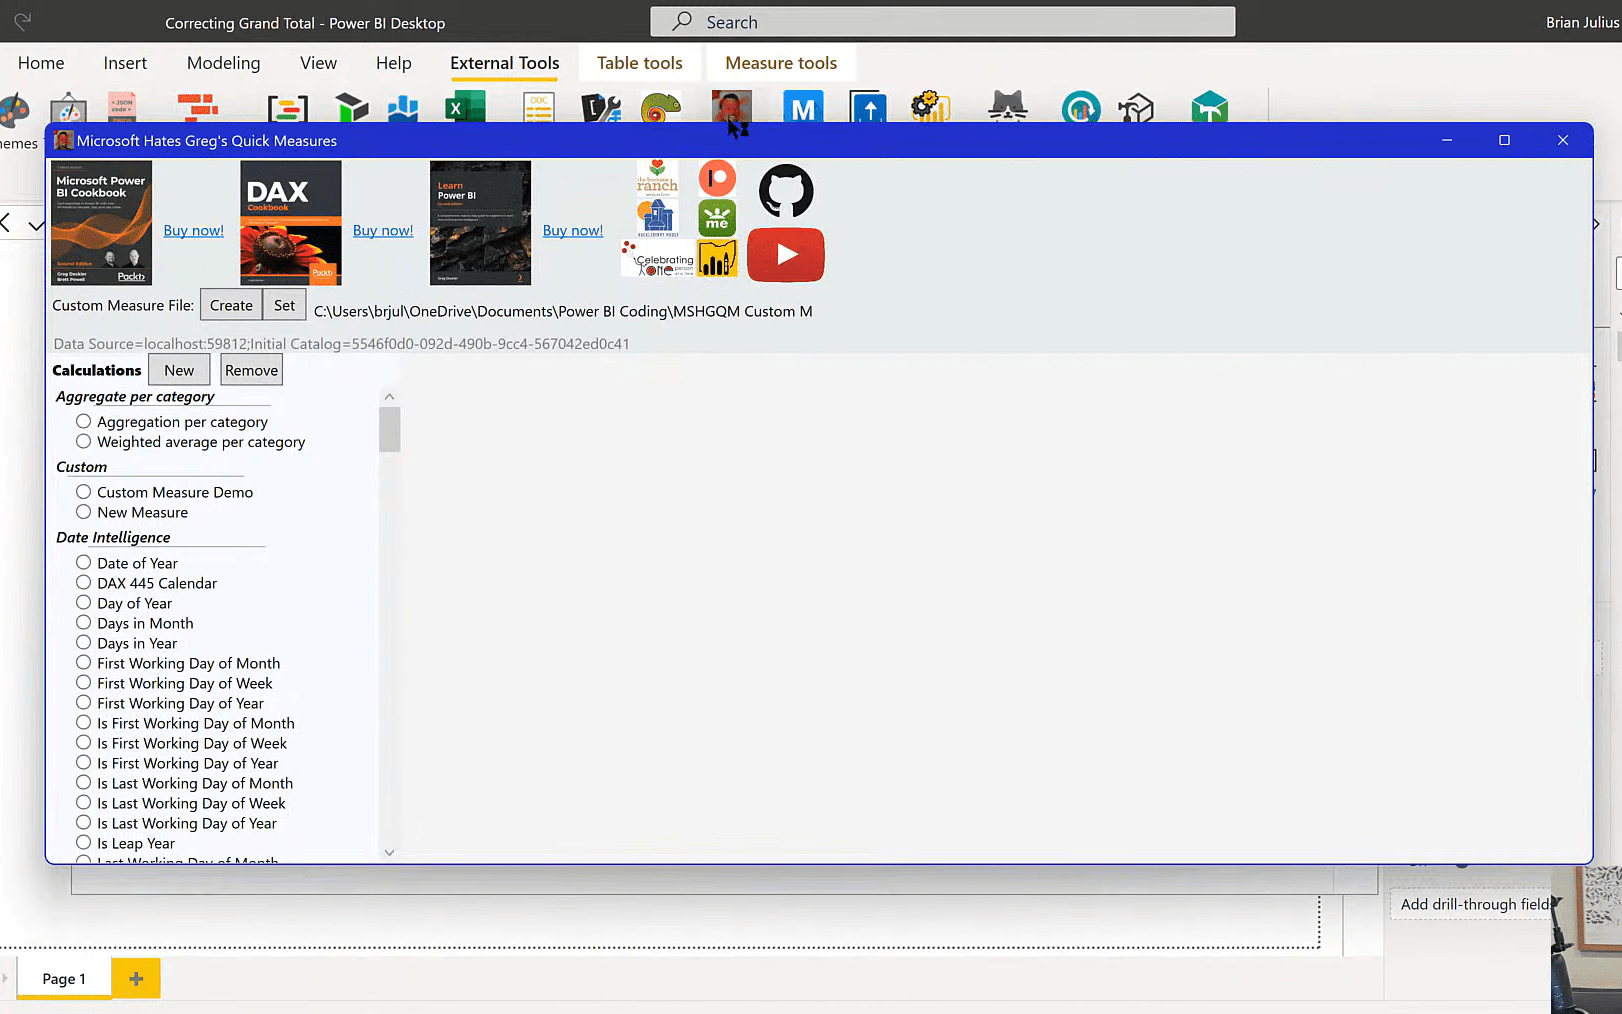Click the New calculation button
The width and height of the screenshot is (1622, 1014).
click(179, 370)
